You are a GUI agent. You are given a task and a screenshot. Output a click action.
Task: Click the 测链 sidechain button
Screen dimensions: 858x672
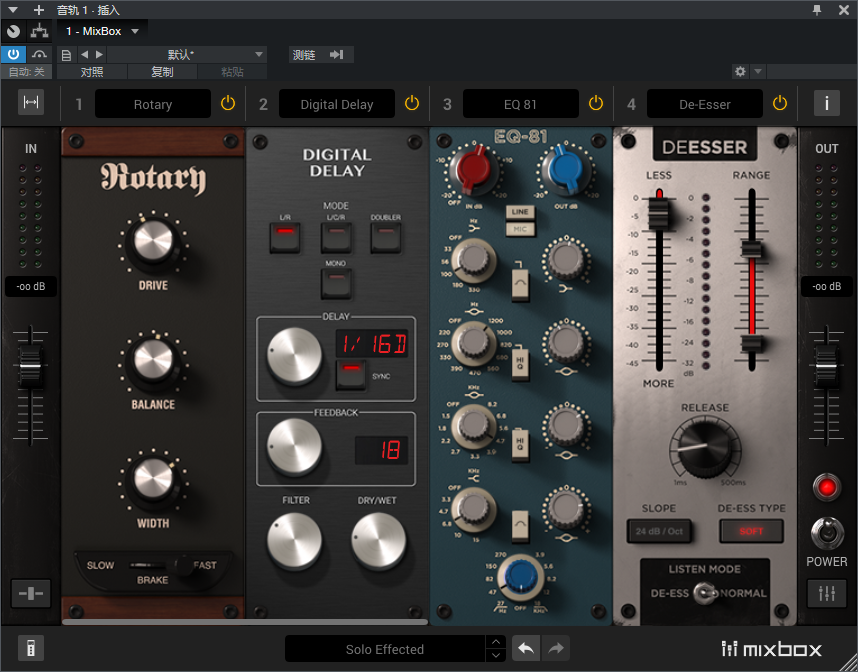point(304,55)
